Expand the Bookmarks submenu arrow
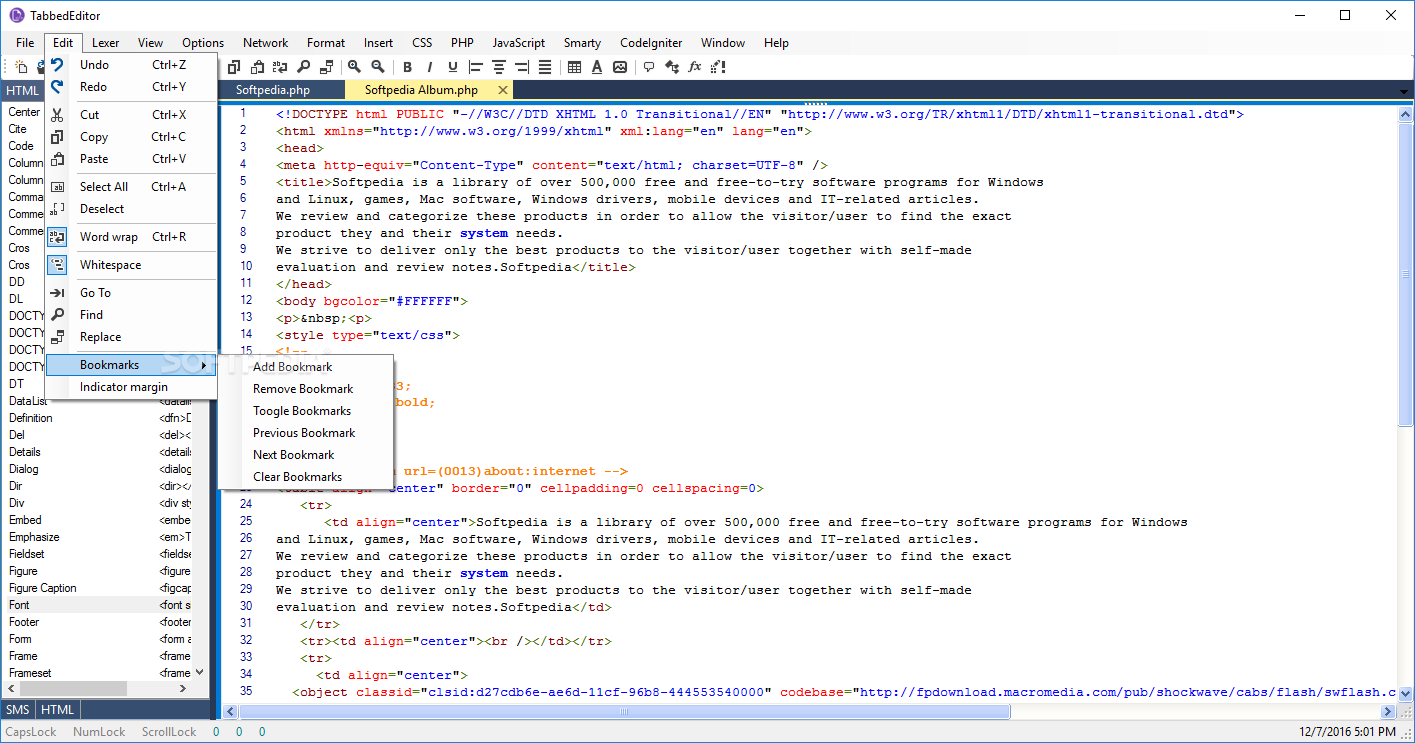The image size is (1415, 743). tap(204, 366)
